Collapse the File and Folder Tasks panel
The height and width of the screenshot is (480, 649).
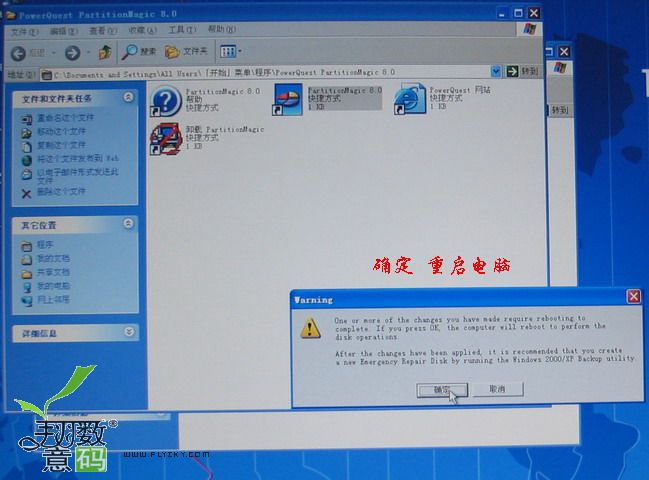(129, 97)
